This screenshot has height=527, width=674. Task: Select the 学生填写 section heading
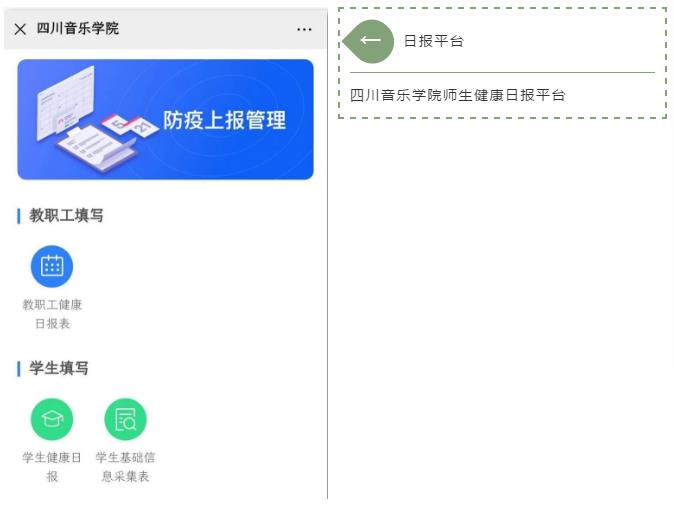tap(59, 368)
